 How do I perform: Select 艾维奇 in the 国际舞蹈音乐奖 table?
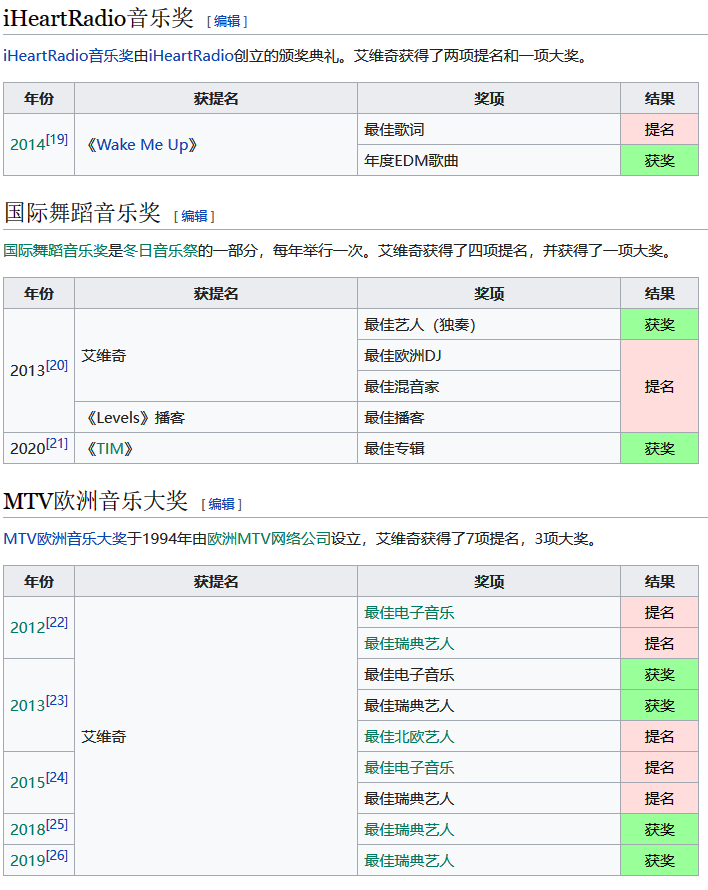click(216, 355)
